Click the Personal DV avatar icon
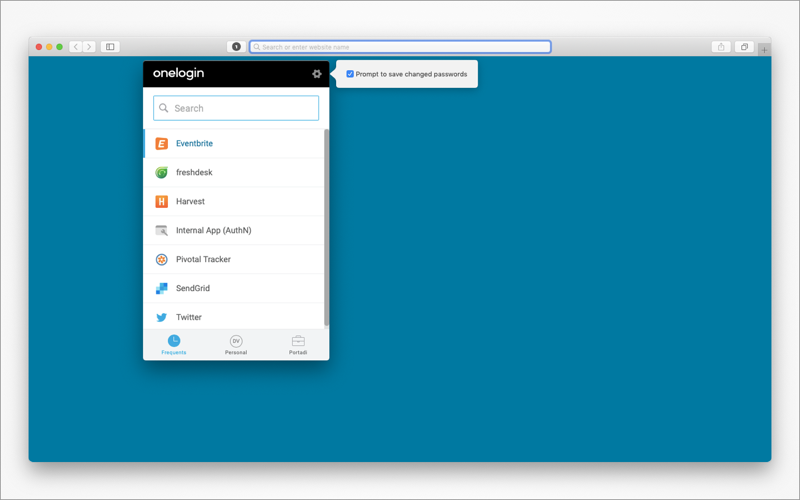The height and width of the screenshot is (500, 800). click(236, 341)
